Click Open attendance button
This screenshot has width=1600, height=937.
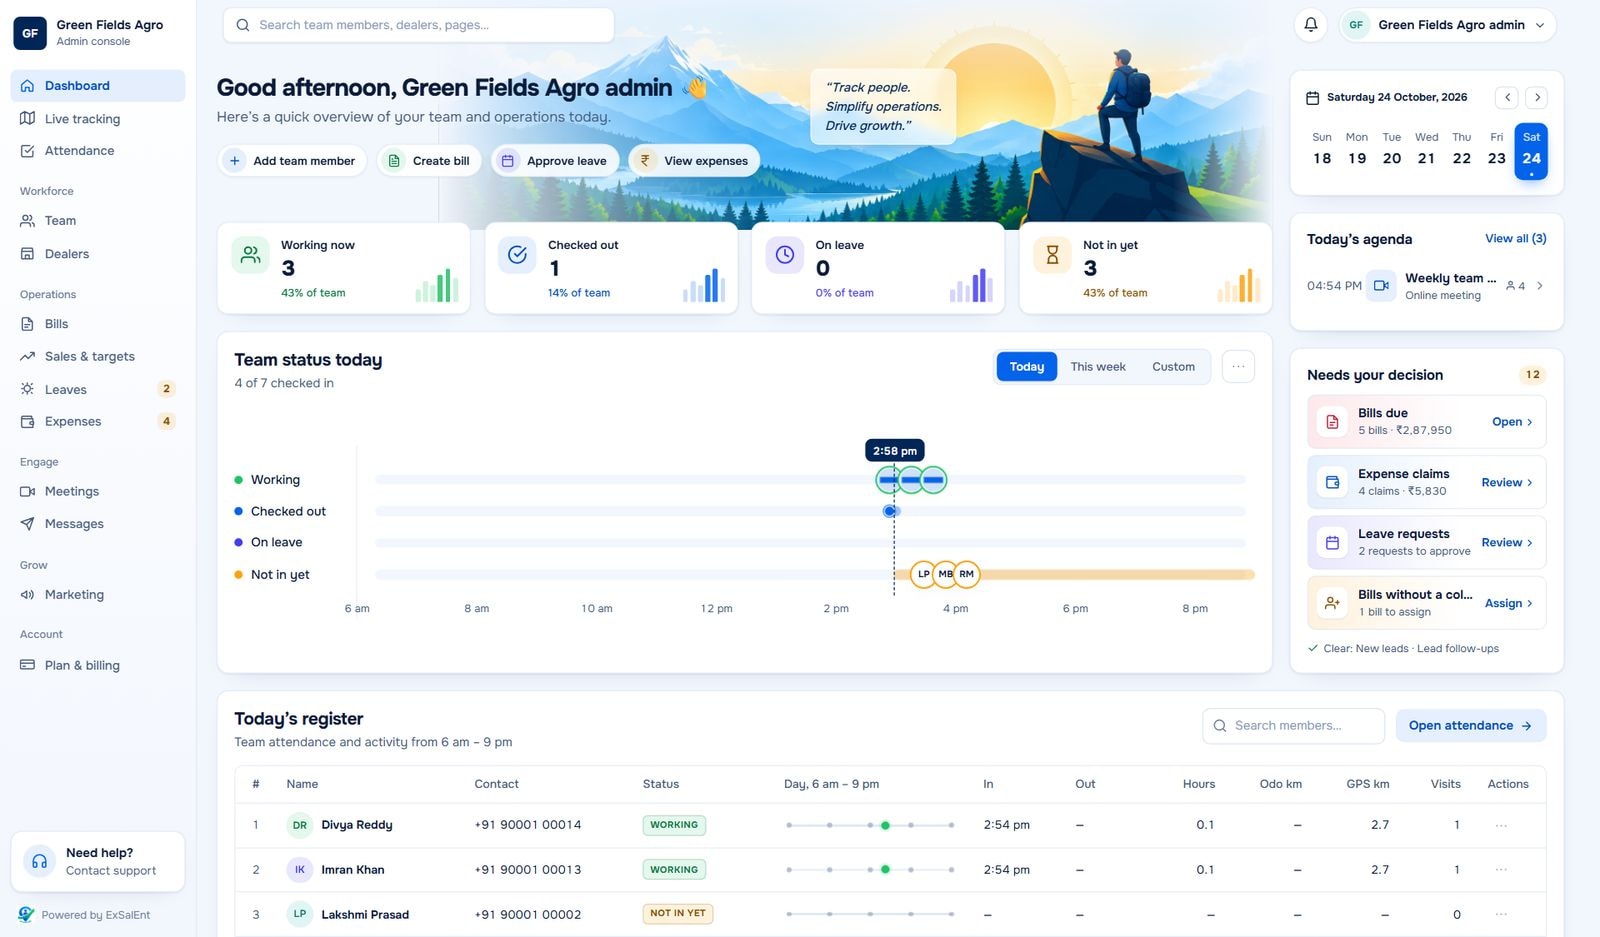(x=1470, y=726)
